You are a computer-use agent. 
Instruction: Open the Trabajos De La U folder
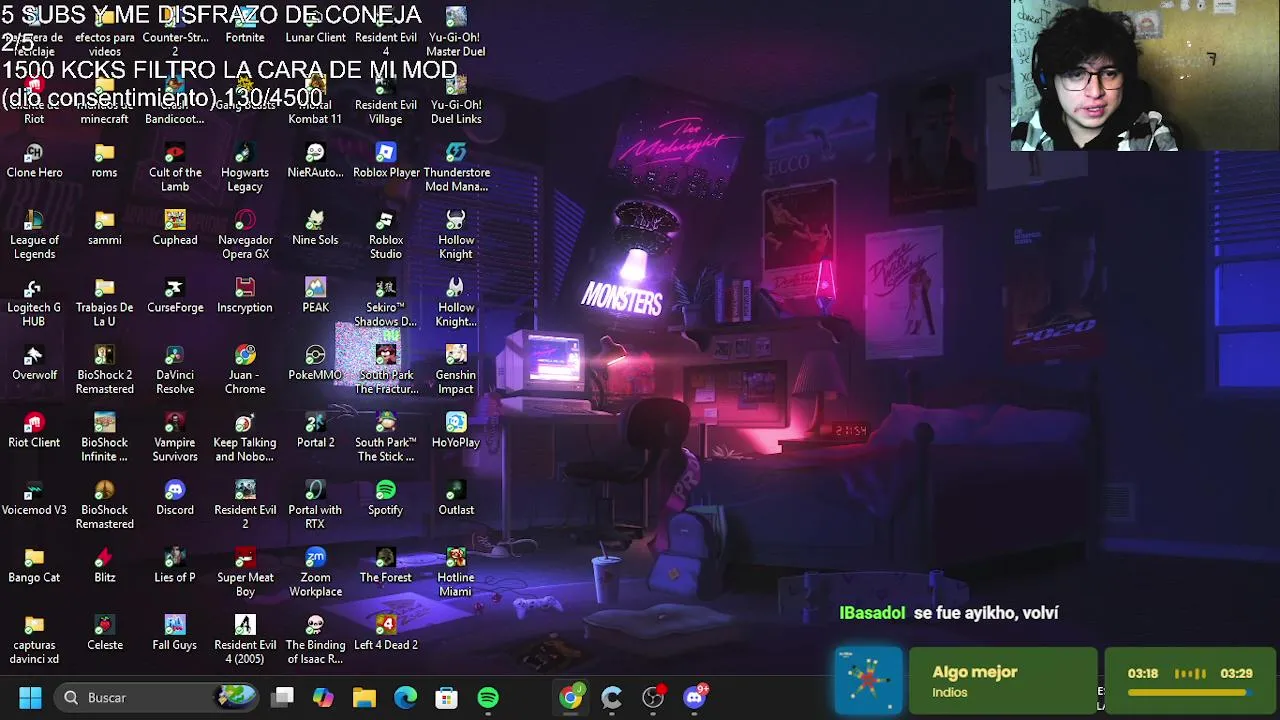tap(104, 302)
